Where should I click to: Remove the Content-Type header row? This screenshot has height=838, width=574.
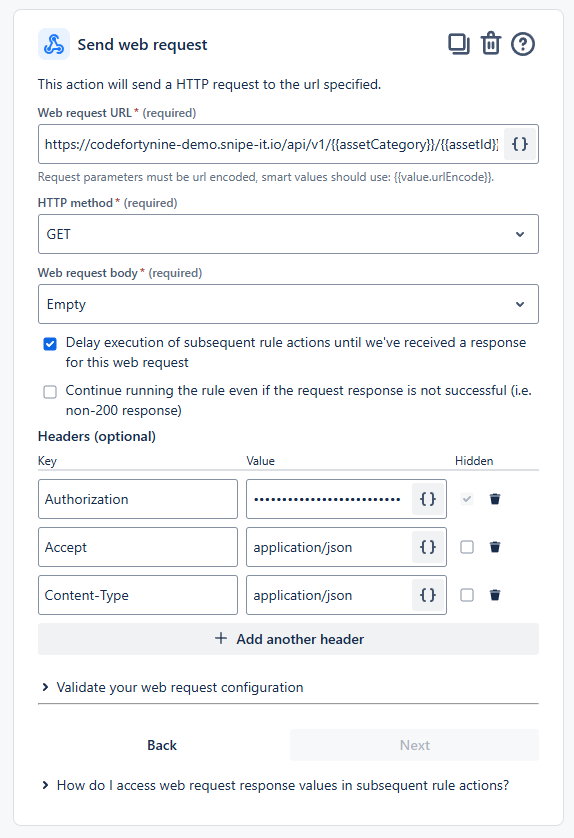click(495, 595)
